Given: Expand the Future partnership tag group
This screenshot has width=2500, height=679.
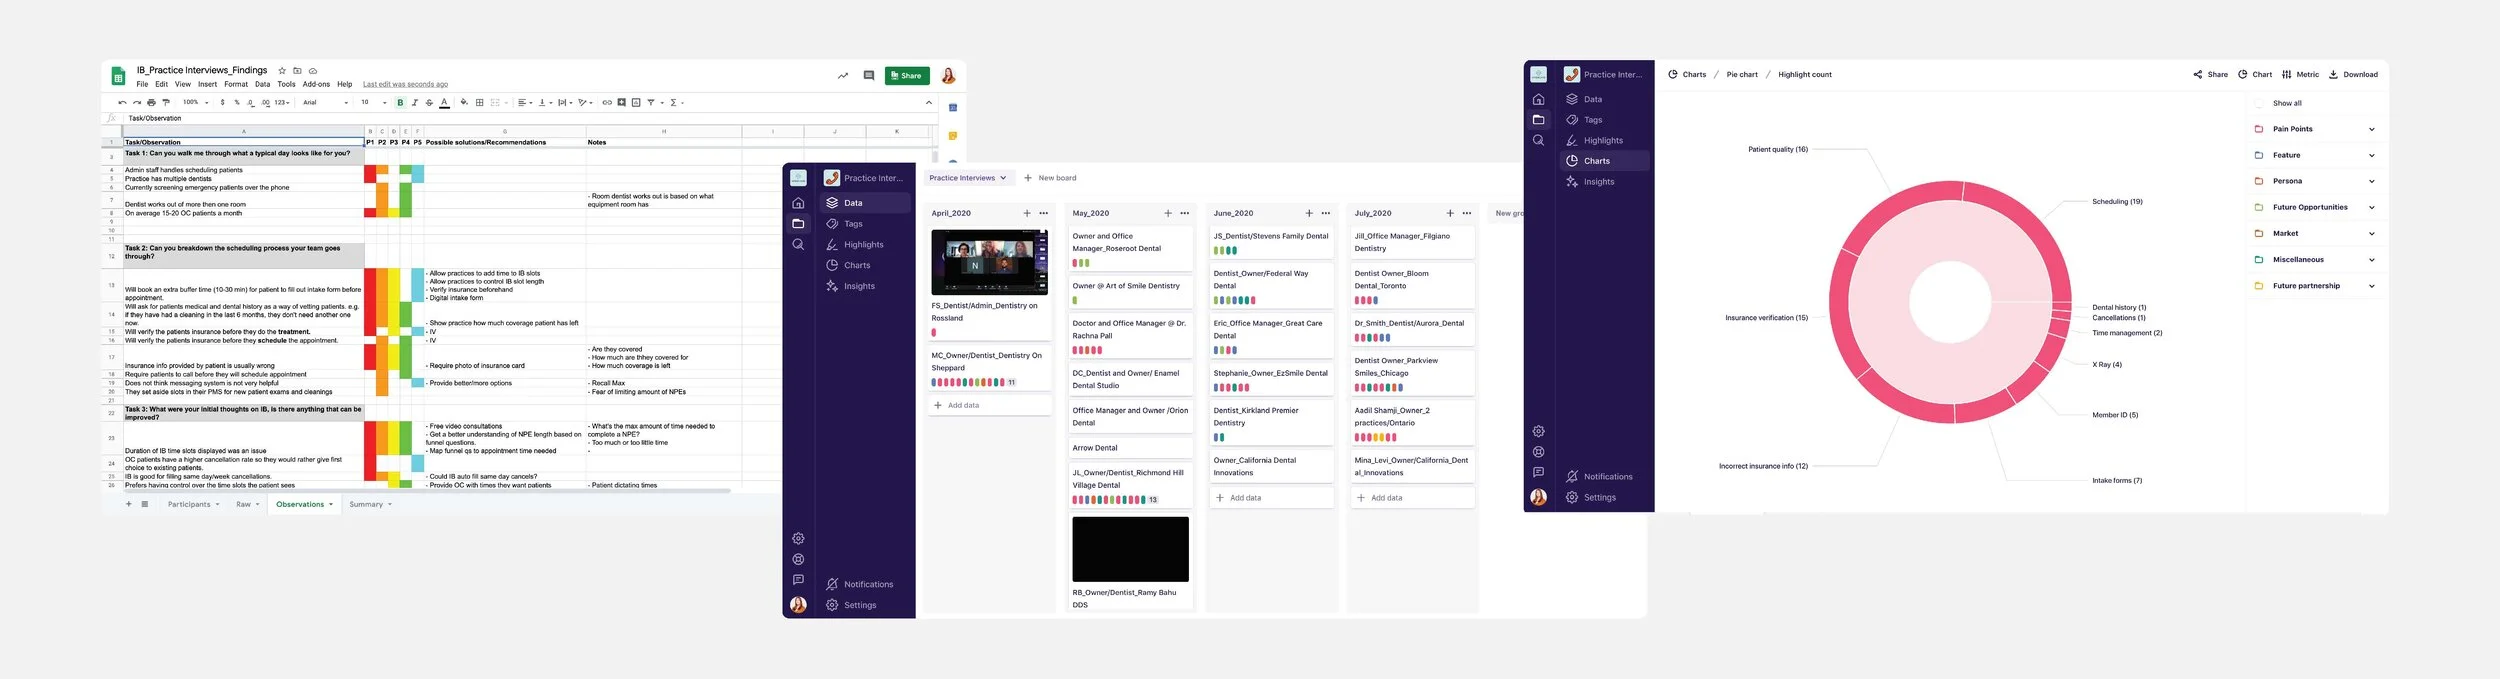Looking at the screenshot, I should [2371, 286].
